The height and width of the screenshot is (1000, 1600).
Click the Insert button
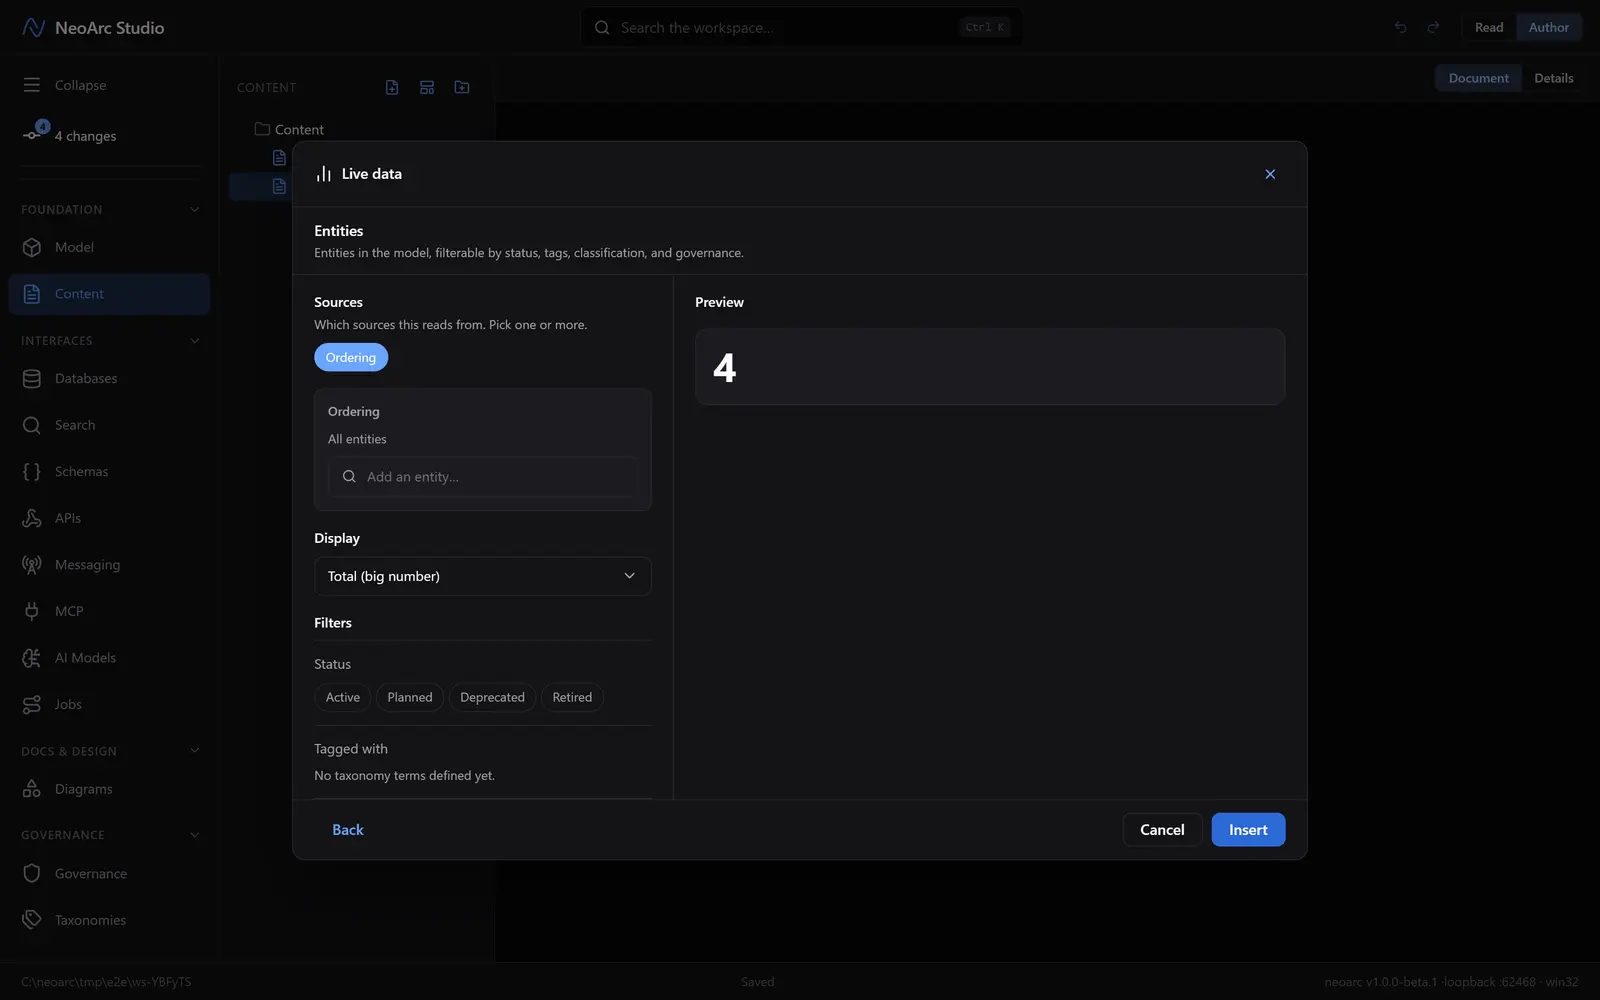click(1248, 830)
